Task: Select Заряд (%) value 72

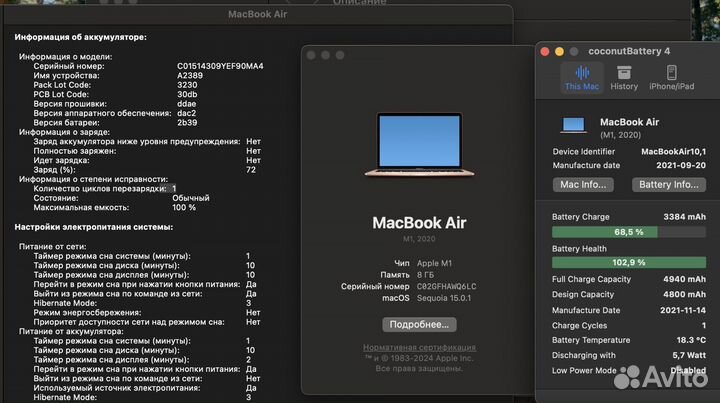Action: [251, 170]
